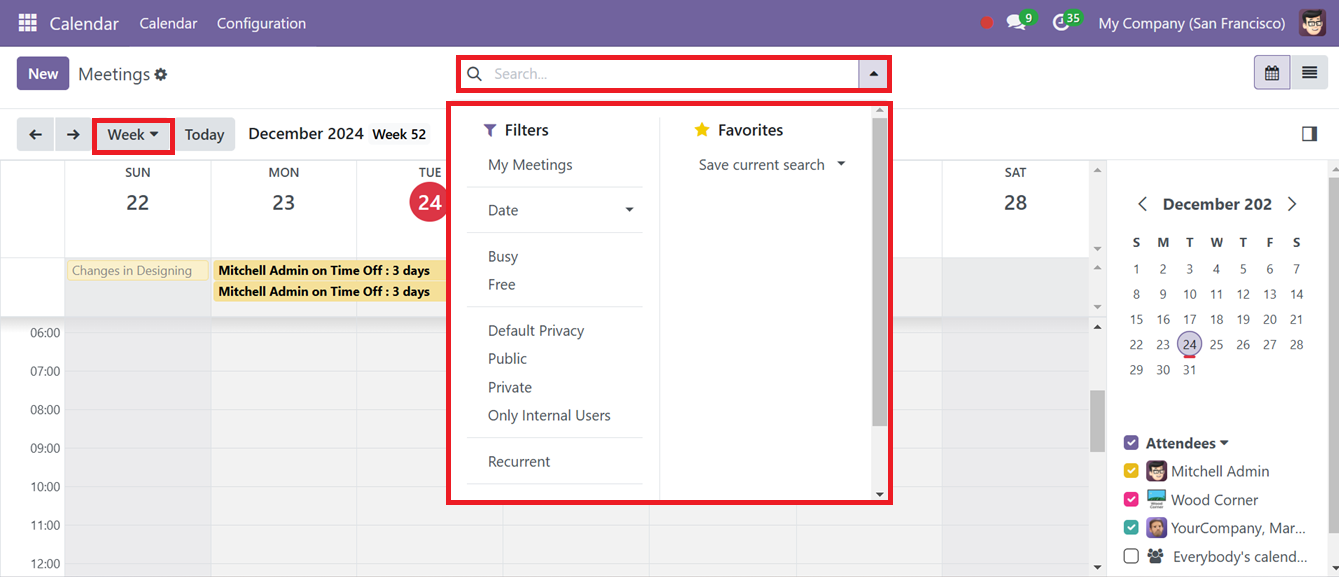Switch to list view icon
The height and width of the screenshot is (577, 1339).
click(x=1308, y=73)
